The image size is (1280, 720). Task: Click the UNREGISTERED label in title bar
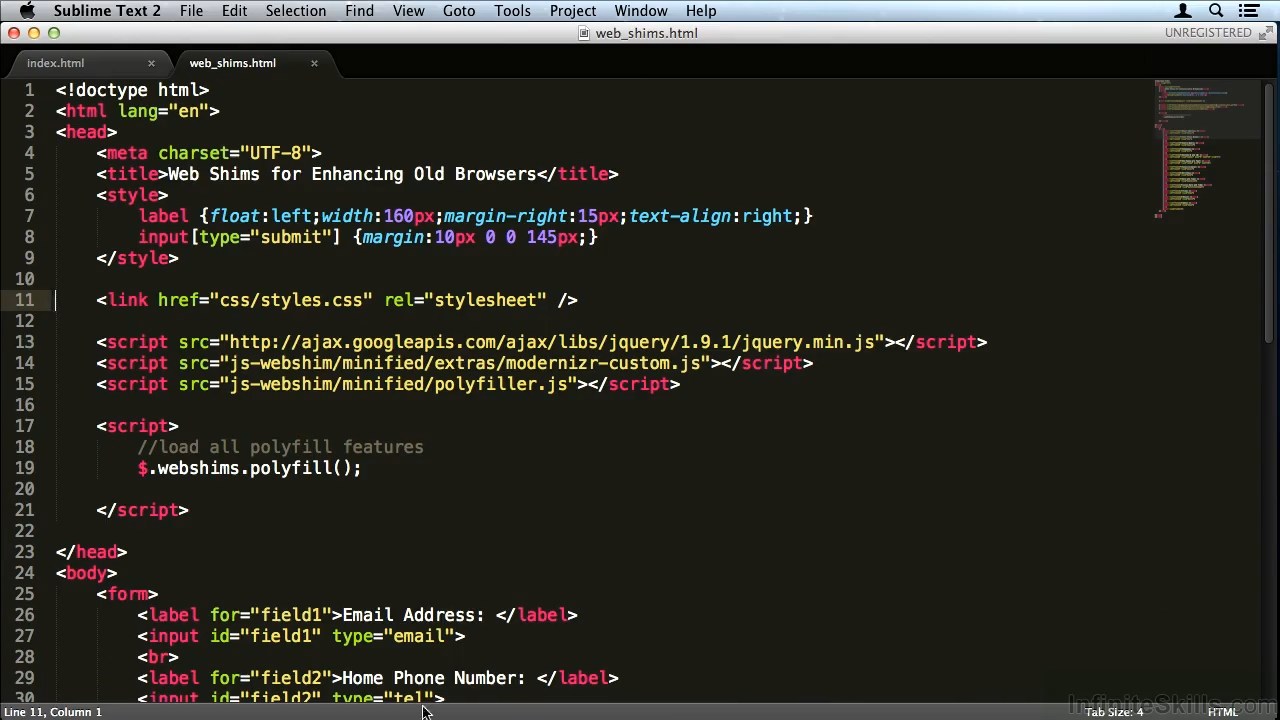[x=1208, y=33]
